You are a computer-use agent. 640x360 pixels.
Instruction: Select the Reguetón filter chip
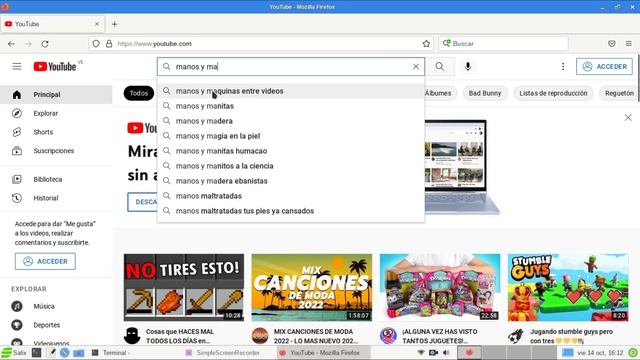click(x=619, y=93)
